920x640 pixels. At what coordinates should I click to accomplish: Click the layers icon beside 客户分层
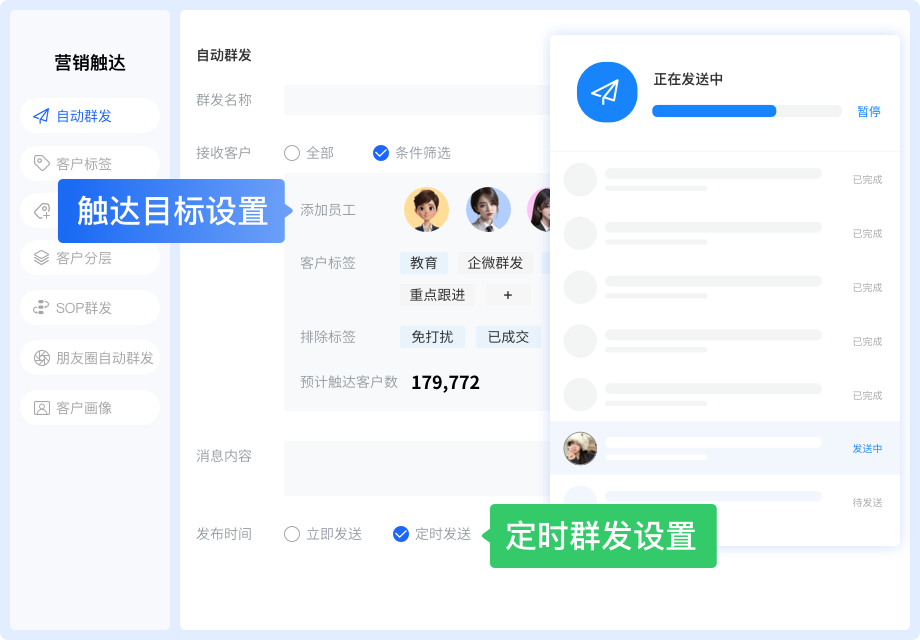coord(41,258)
